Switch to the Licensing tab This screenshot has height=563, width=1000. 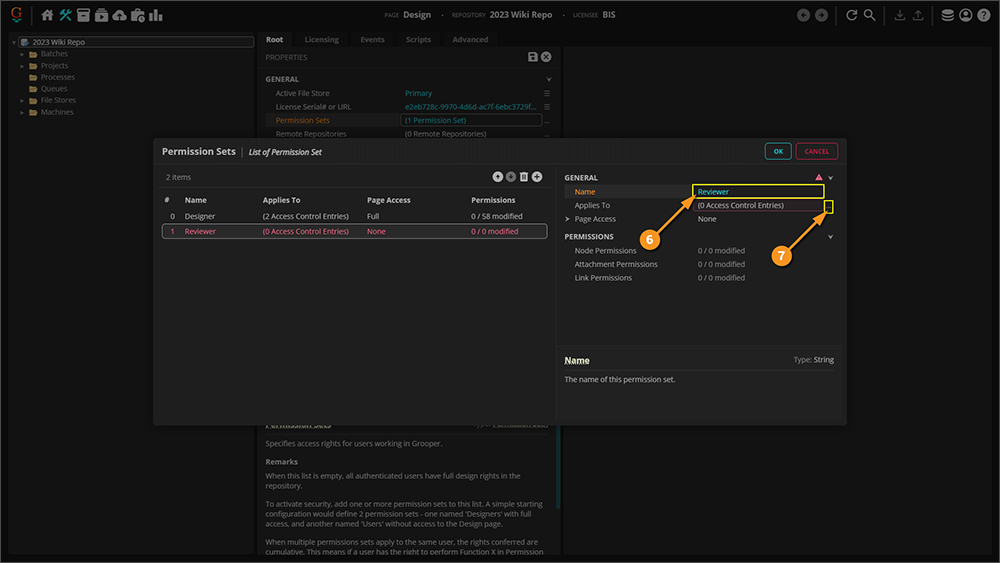pyautogui.click(x=321, y=40)
